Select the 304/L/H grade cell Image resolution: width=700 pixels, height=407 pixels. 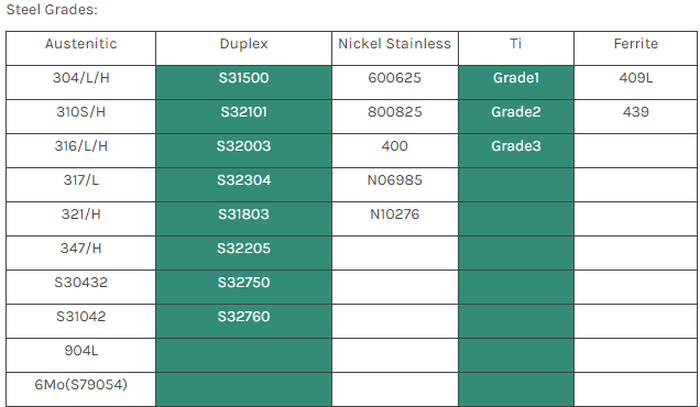(x=81, y=78)
